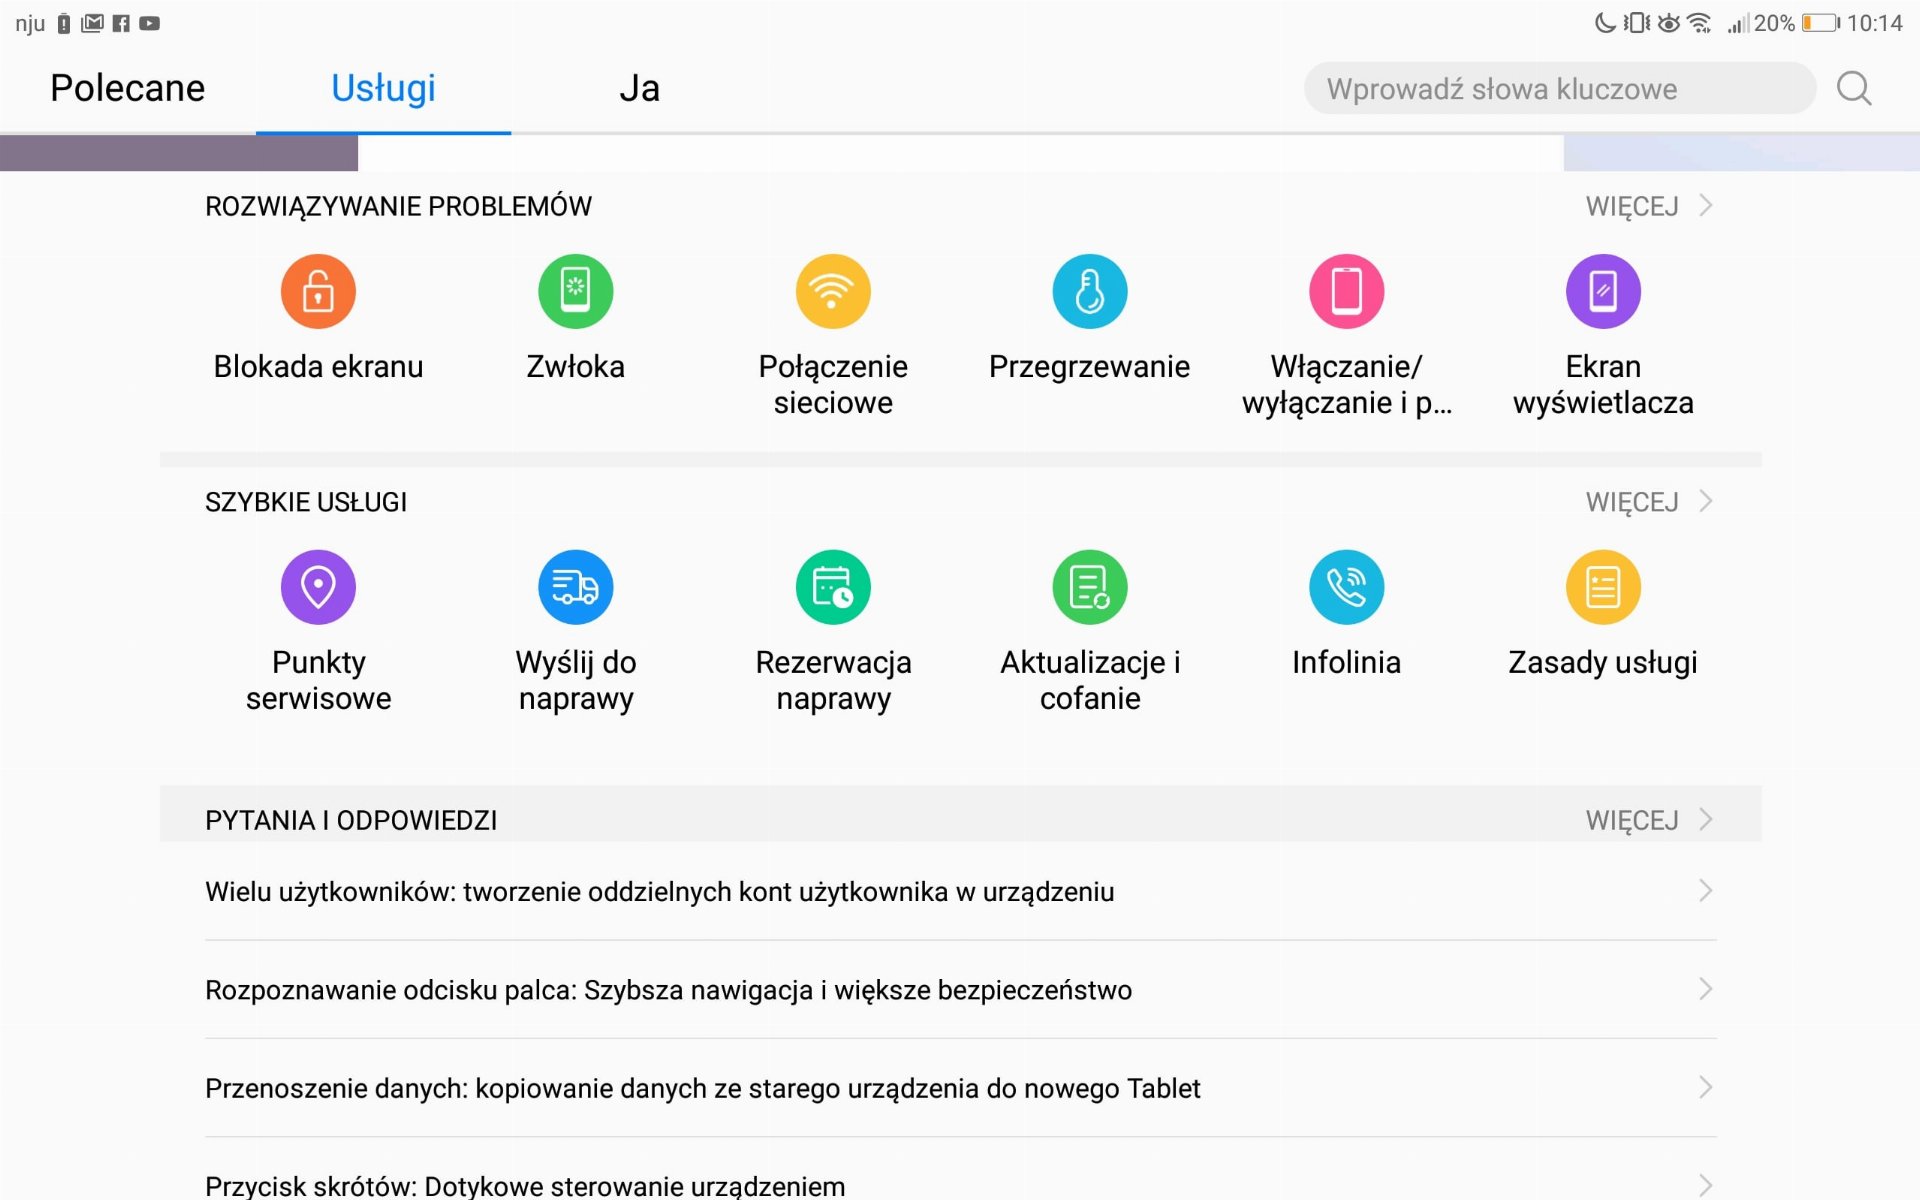Expand WIĘCEJ for Pytania i odpowiedzi

[1649, 820]
